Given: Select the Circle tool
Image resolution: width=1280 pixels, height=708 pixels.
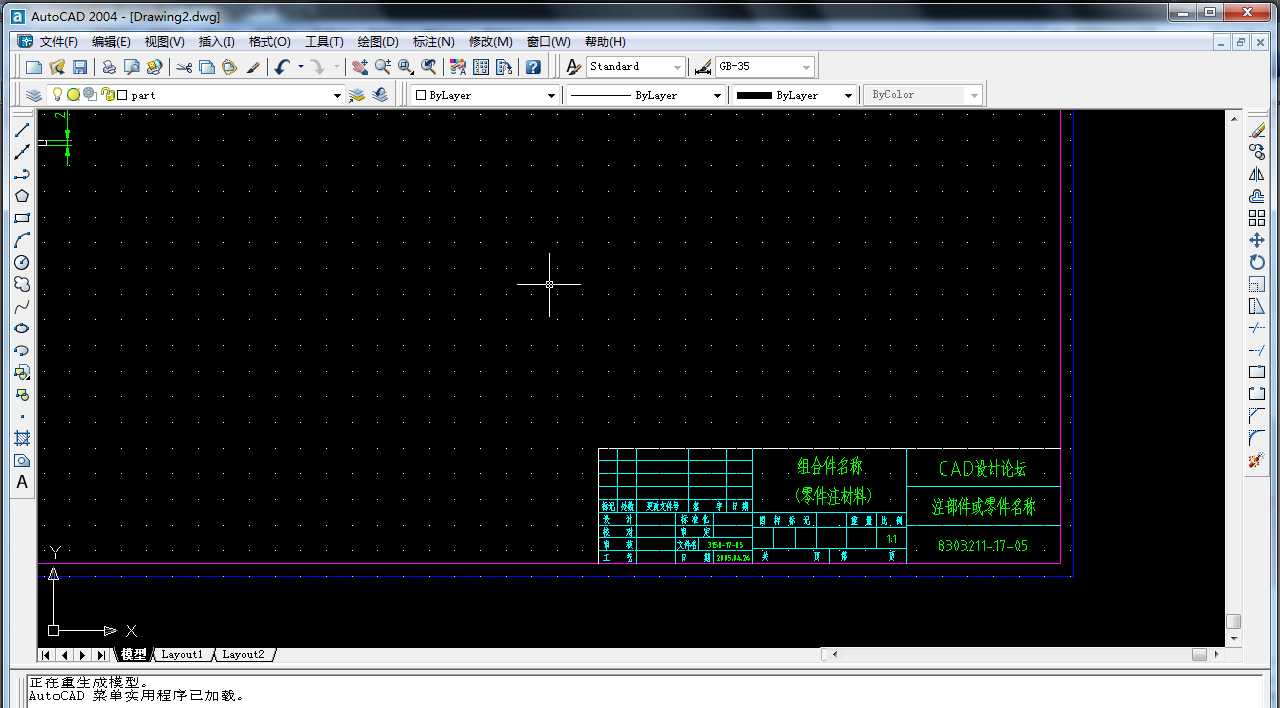Looking at the screenshot, I should coord(22,262).
